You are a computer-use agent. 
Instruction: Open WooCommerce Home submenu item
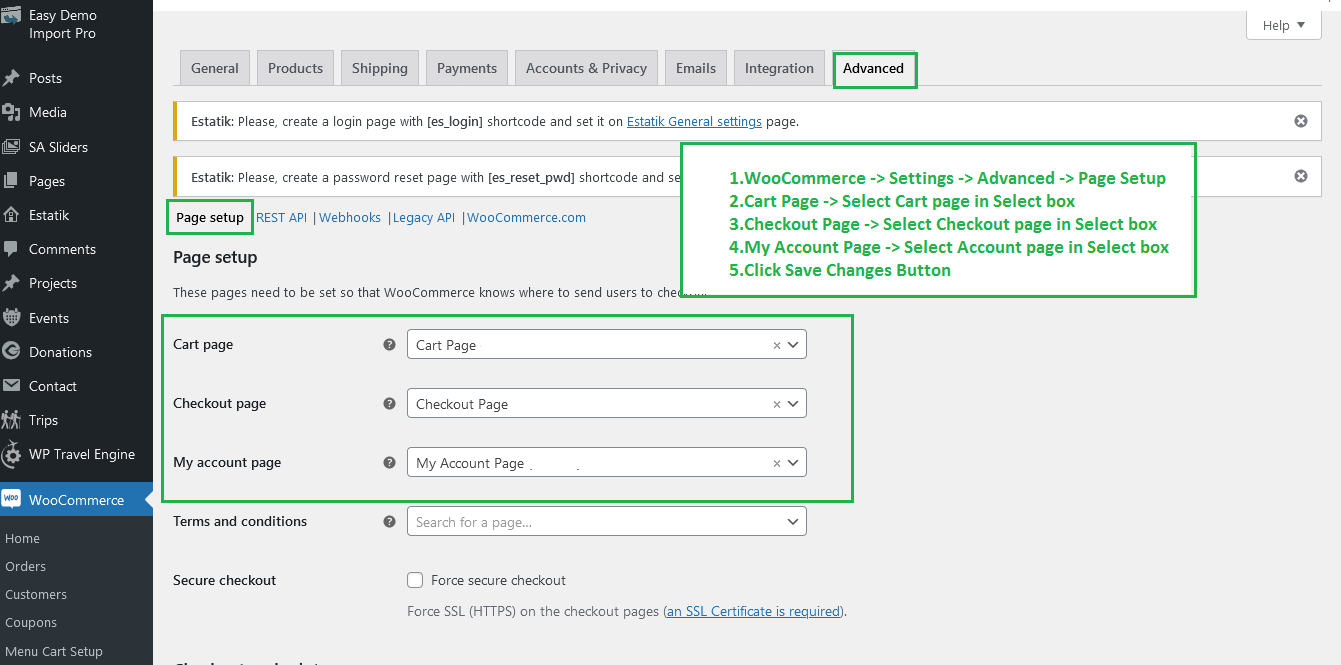point(22,538)
